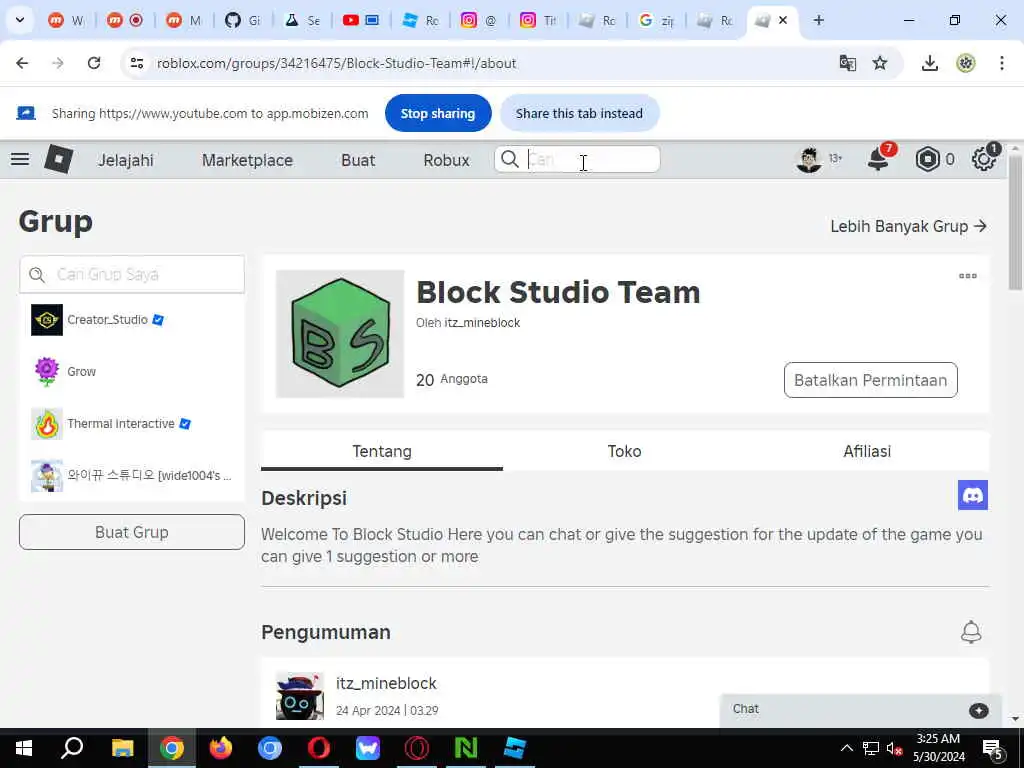The width and height of the screenshot is (1024, 768).
Task: Bookmark this page with the star icon
Action: pos(880,63)
